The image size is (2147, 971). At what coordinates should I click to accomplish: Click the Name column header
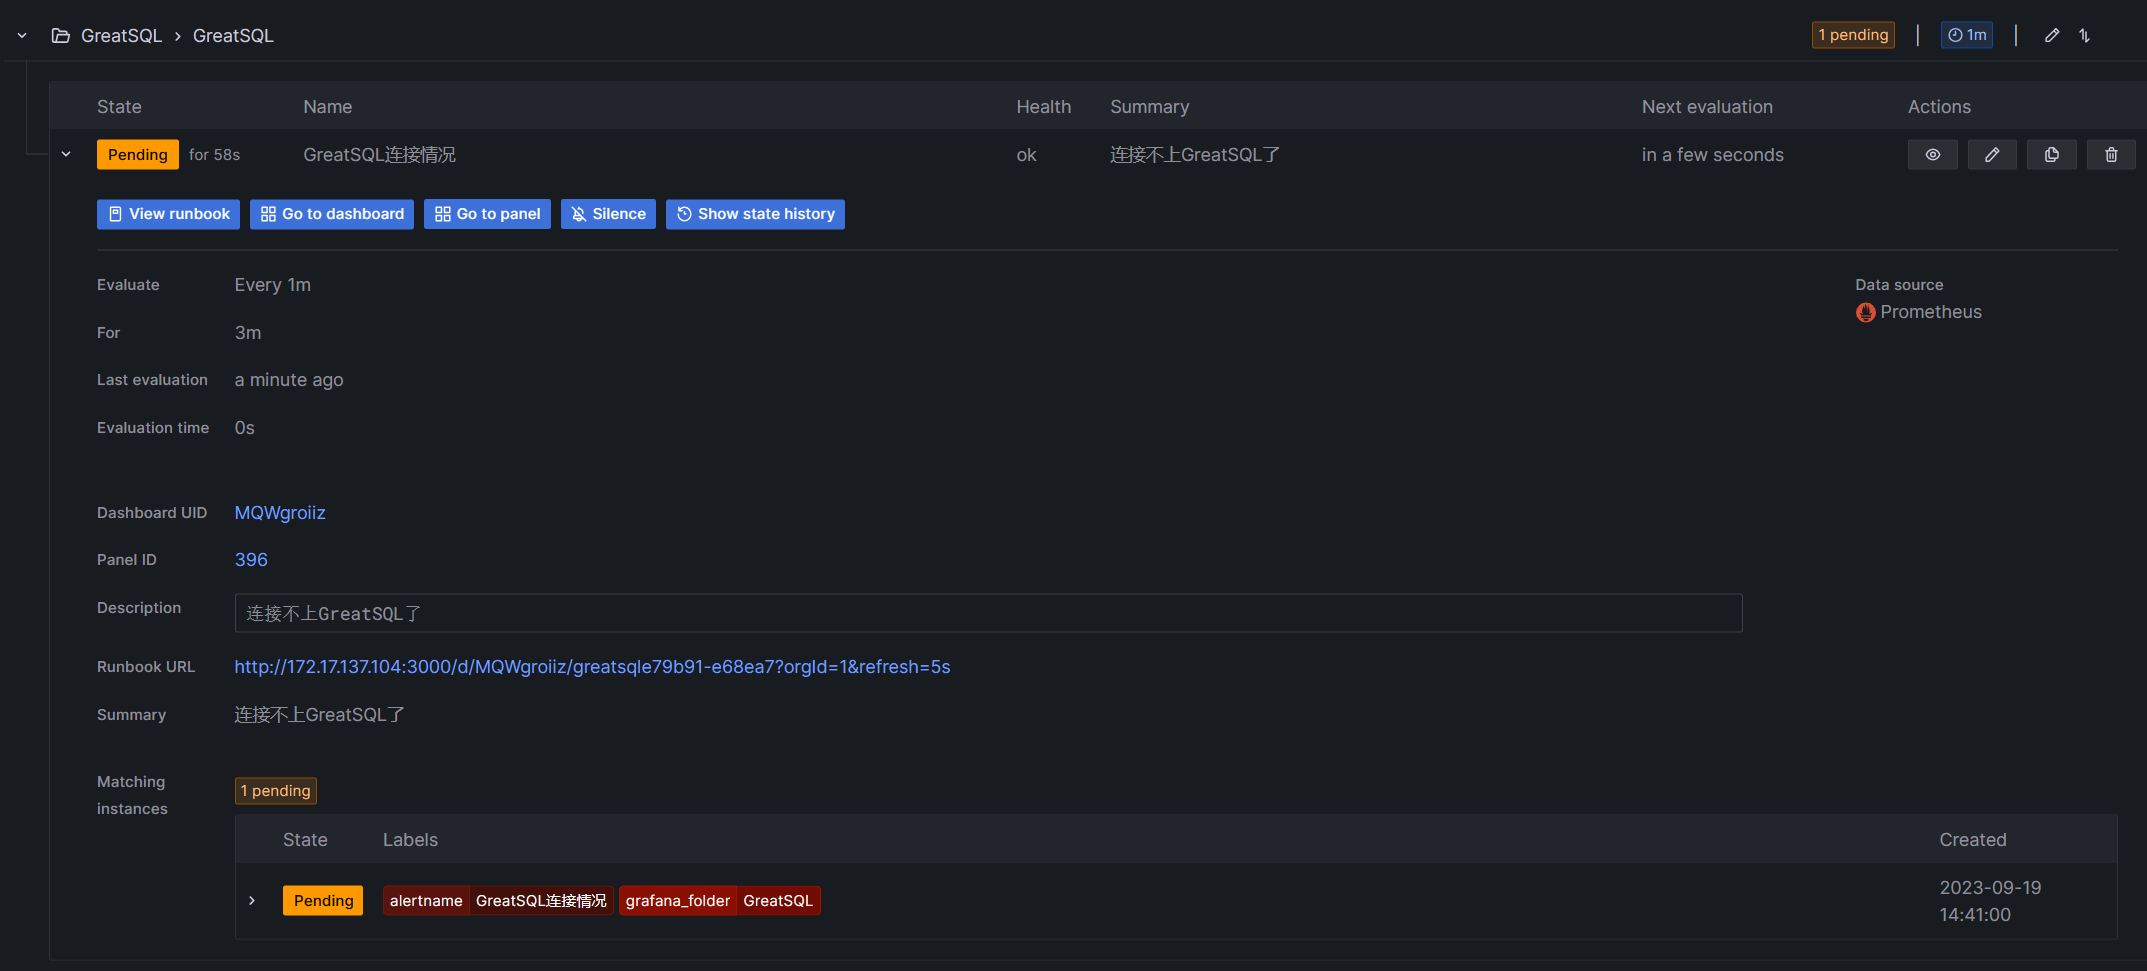pos(328,107)
